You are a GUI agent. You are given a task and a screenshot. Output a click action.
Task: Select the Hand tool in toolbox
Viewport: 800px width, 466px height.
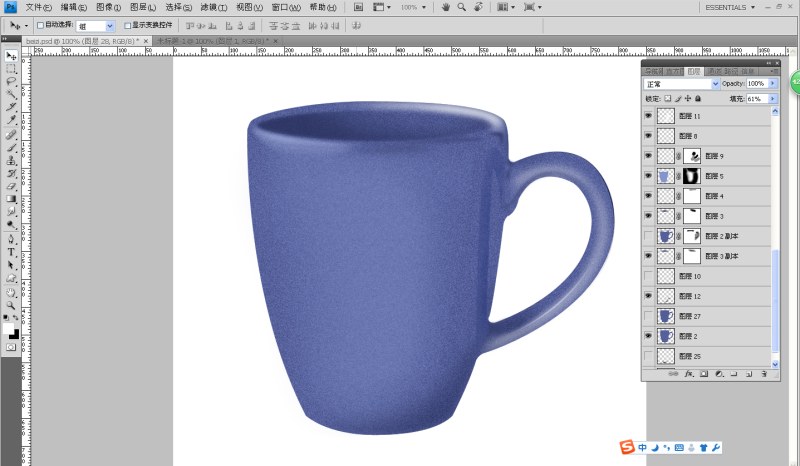[11, 293]
